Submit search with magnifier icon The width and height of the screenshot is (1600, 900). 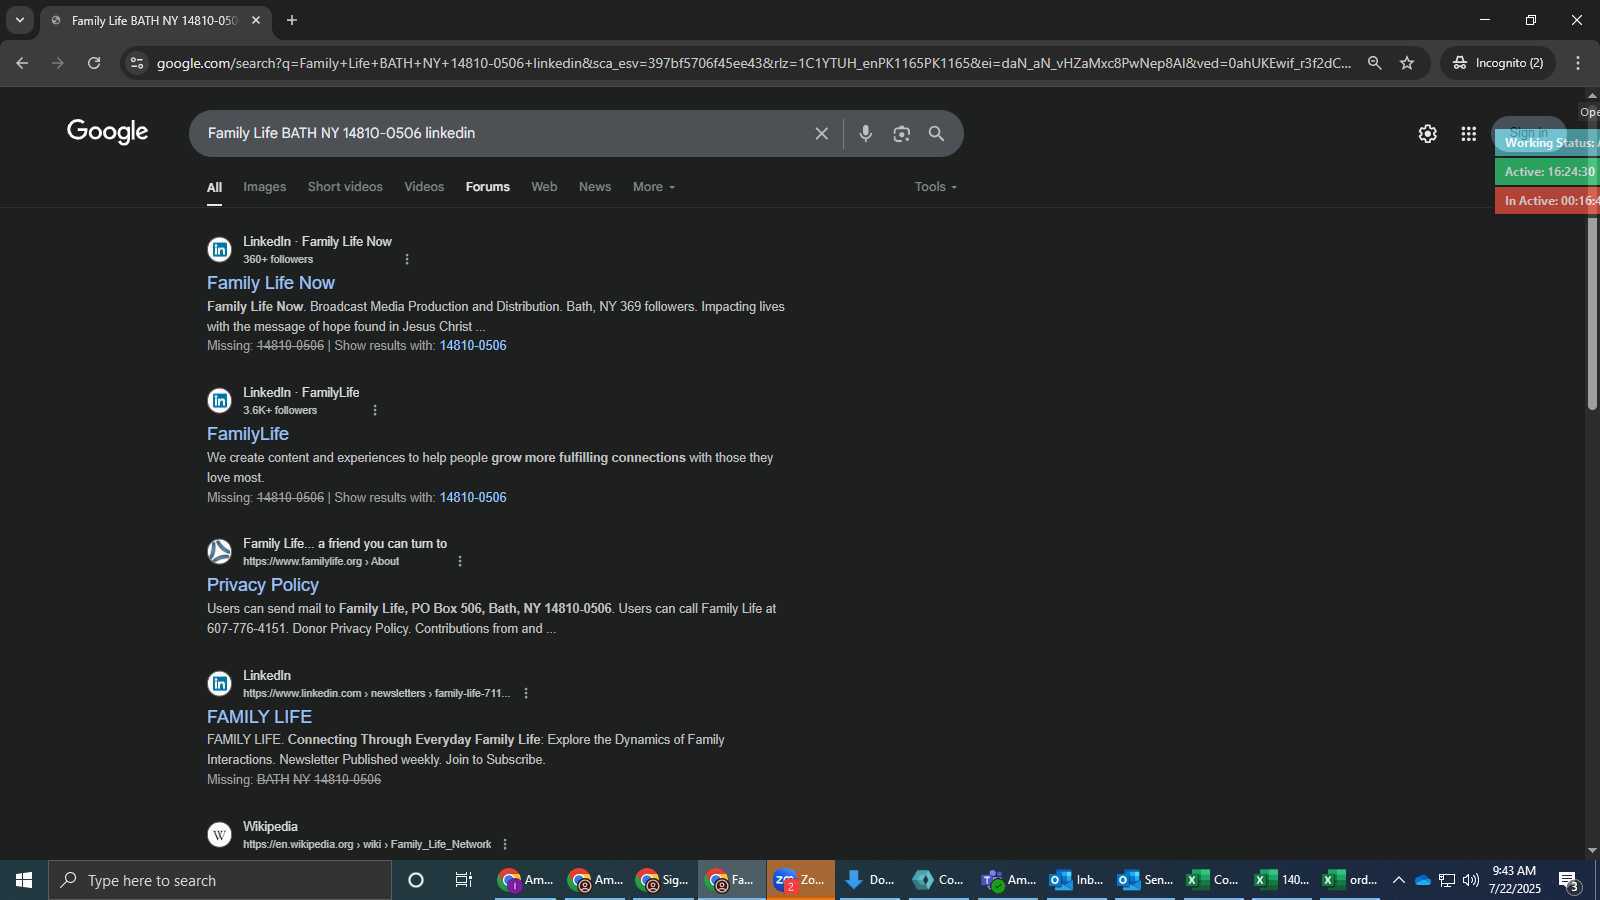tap(936, 134)
